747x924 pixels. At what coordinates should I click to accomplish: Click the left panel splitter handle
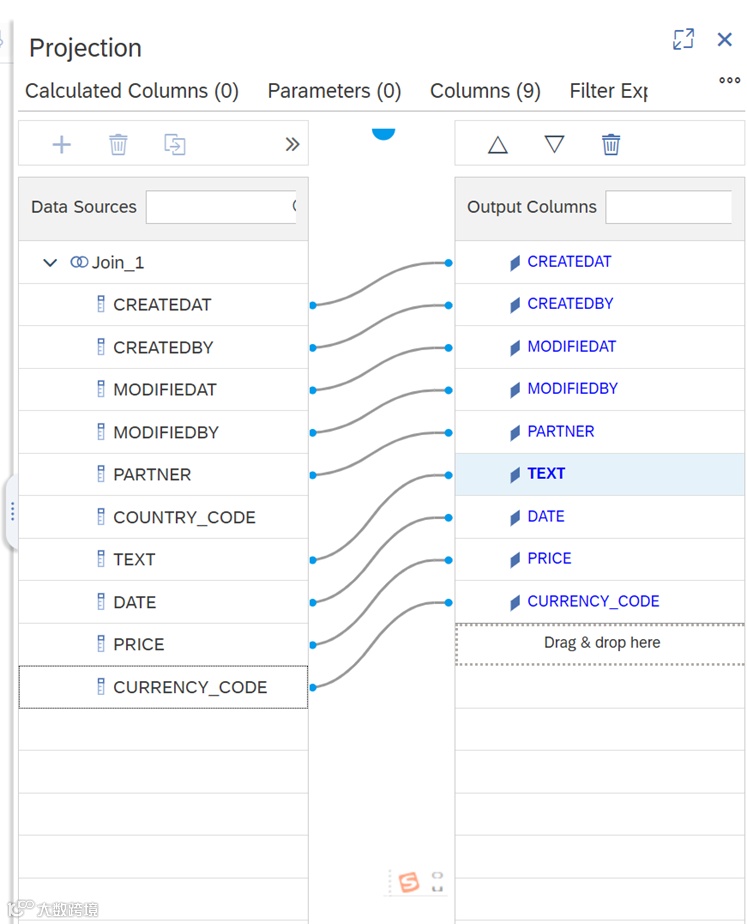point(12,512)
